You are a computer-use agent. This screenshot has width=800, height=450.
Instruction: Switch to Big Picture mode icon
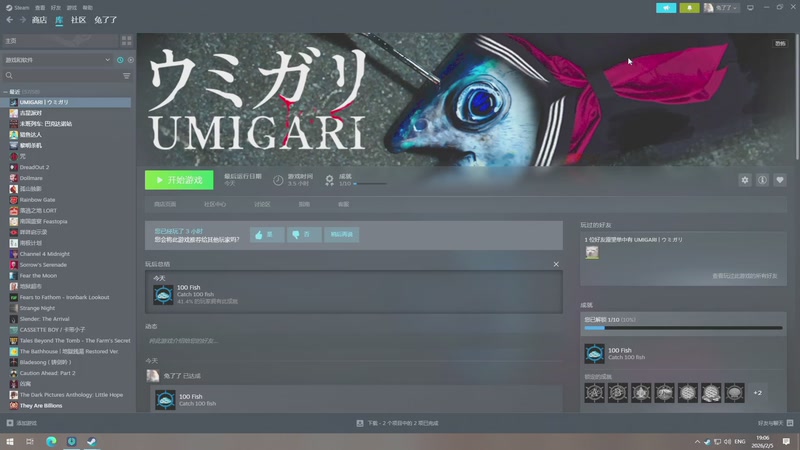click(x=750, y=8)
